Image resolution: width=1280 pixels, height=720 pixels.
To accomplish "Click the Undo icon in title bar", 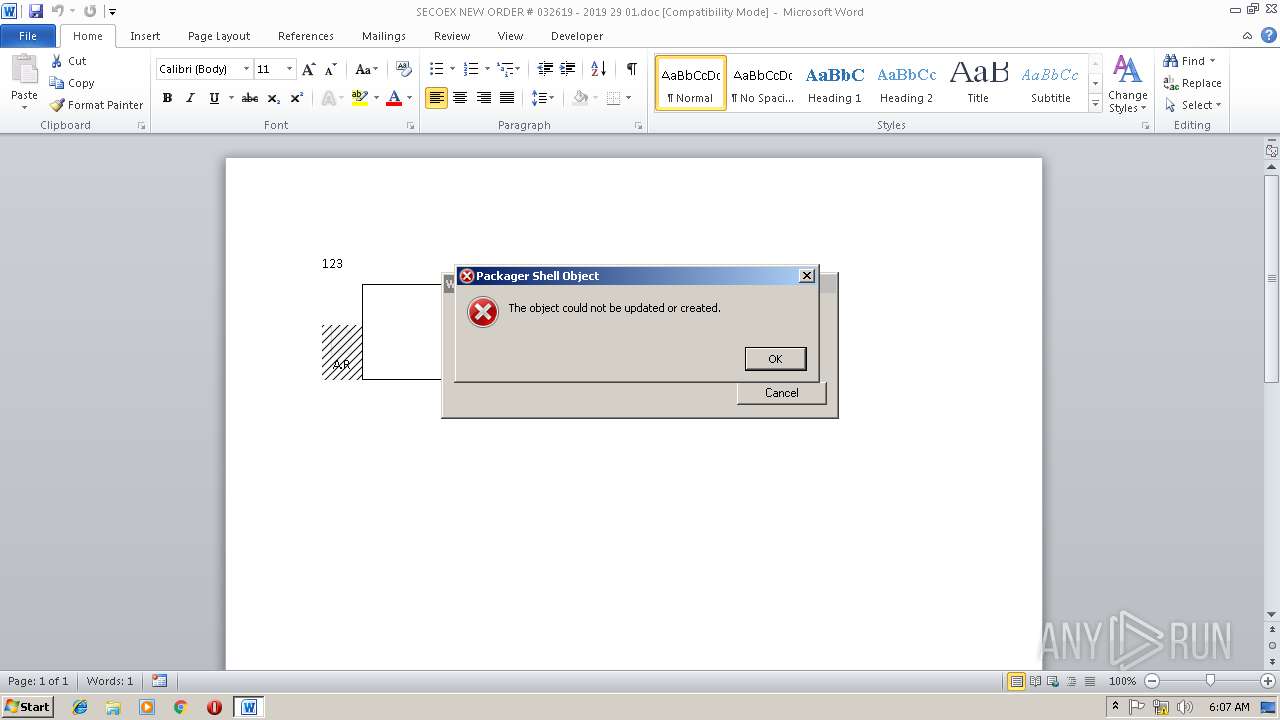I will coord(57,11).
